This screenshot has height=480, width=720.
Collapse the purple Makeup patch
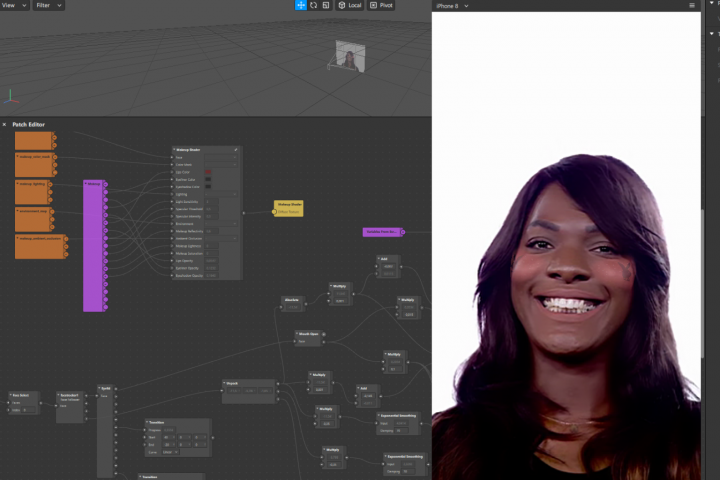point(86,184)
